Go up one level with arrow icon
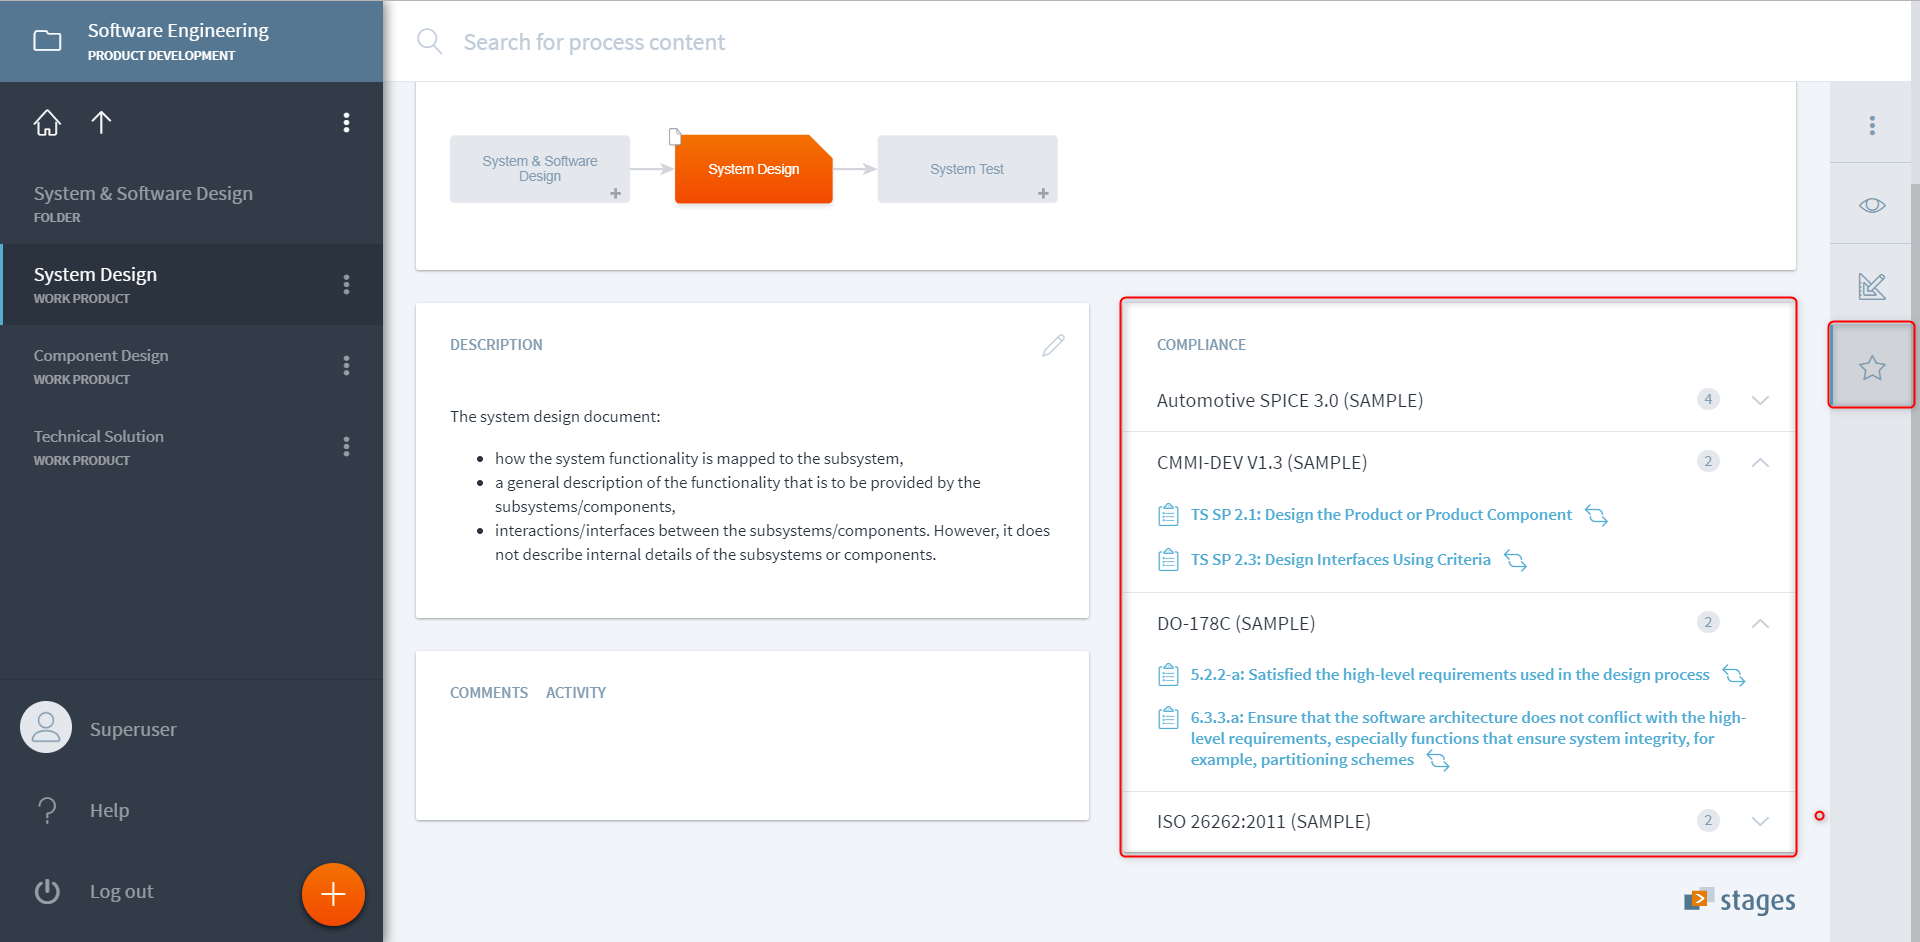 tap(101, 123)
